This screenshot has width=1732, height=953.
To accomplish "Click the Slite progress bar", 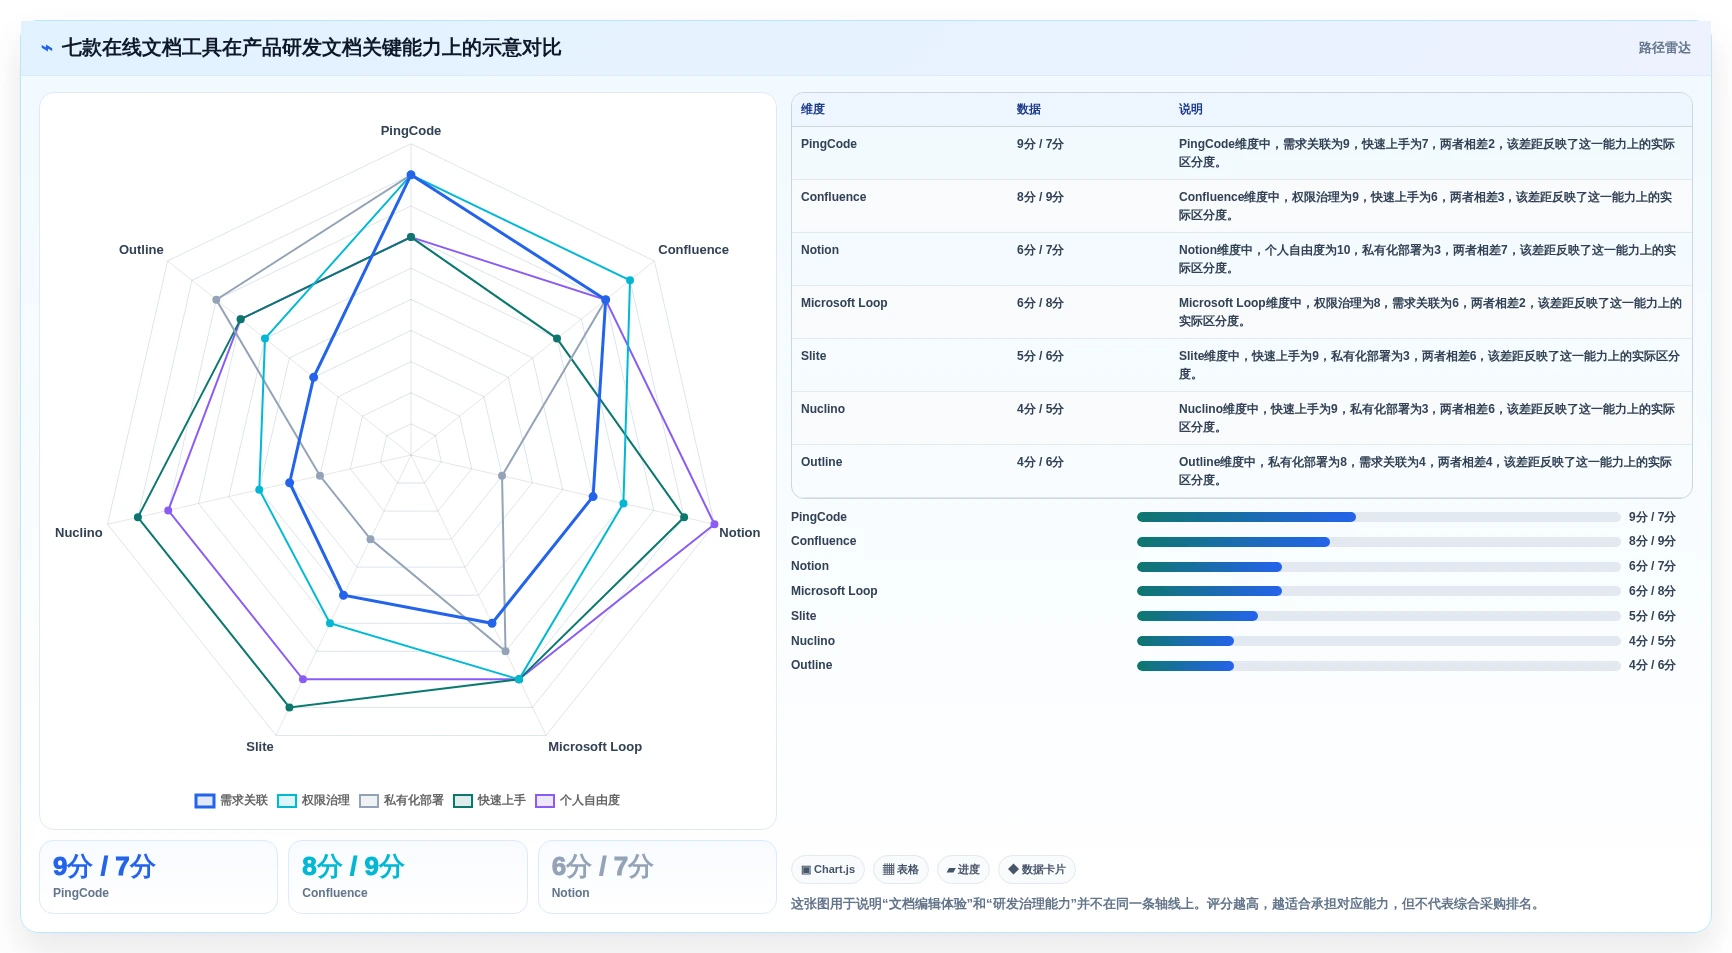I will click(1378, 616).
